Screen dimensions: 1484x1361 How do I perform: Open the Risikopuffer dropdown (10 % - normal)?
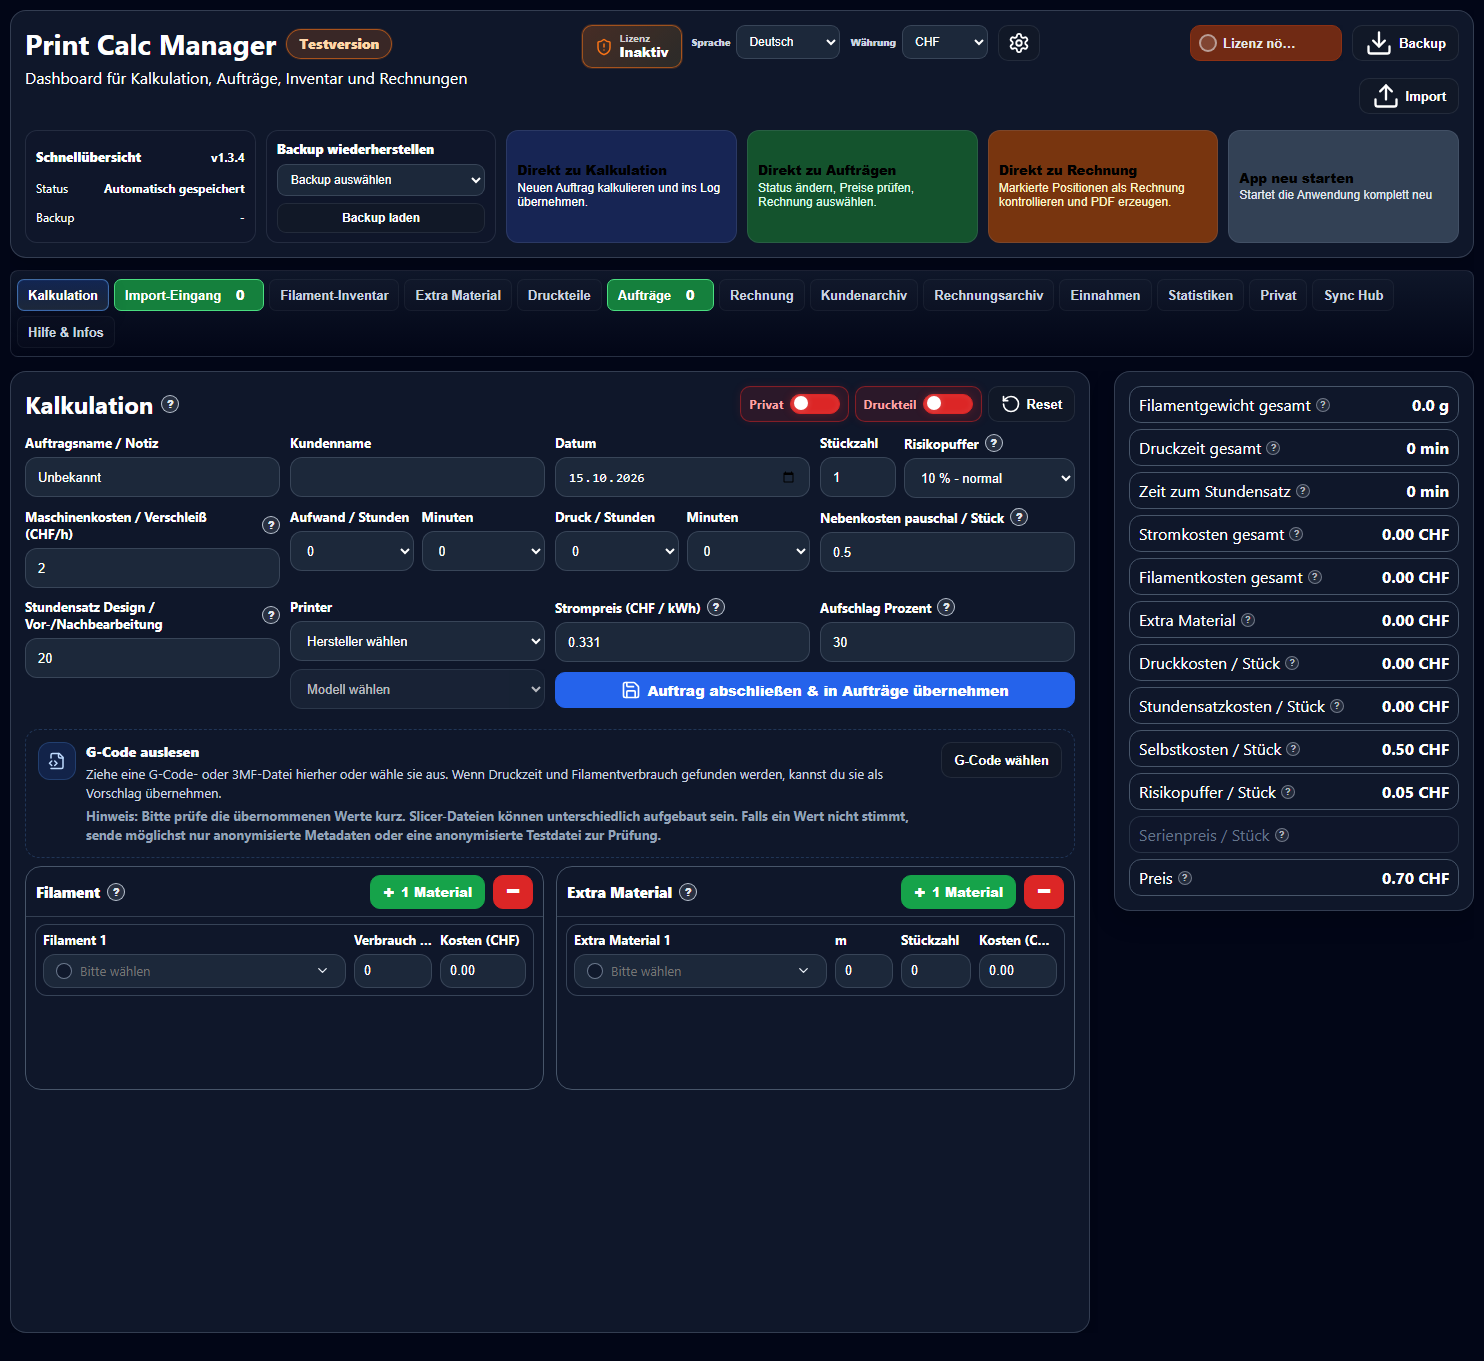(x=989, y=478)
